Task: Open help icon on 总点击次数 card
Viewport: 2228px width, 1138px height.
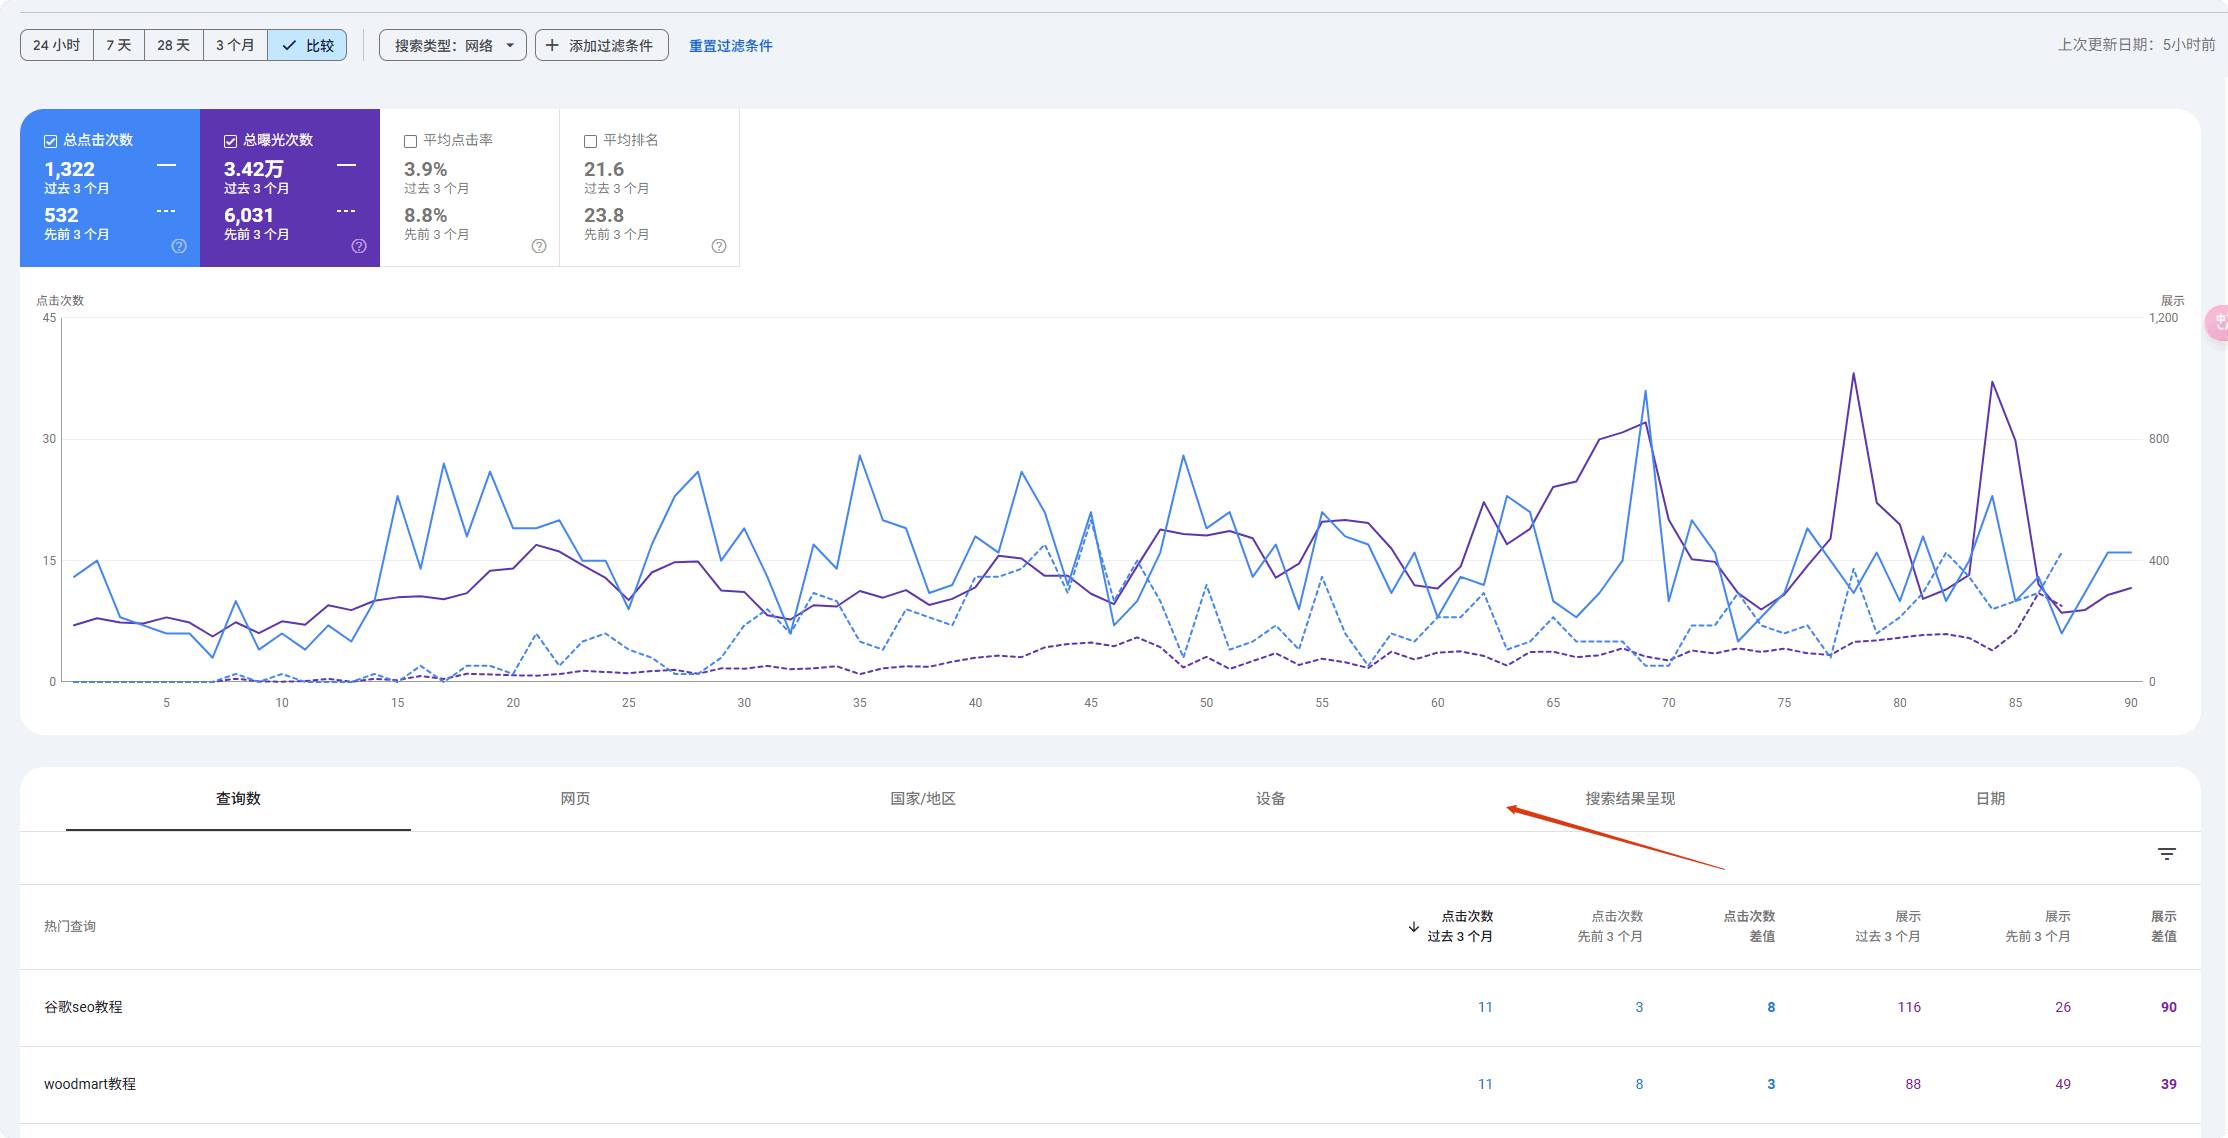Action: pos(179,246)
